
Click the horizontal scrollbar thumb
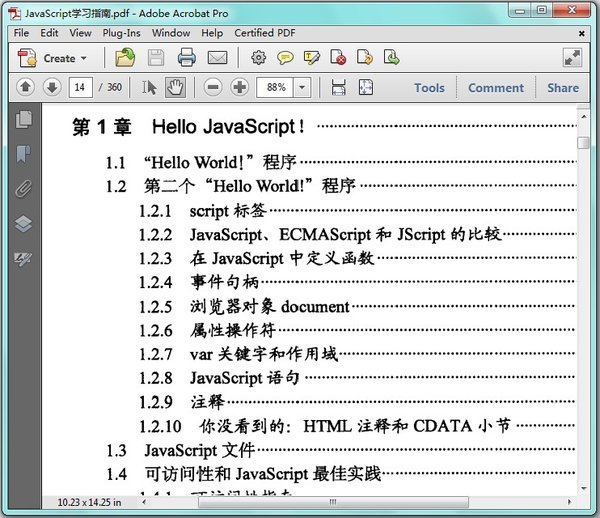point(333,502)
